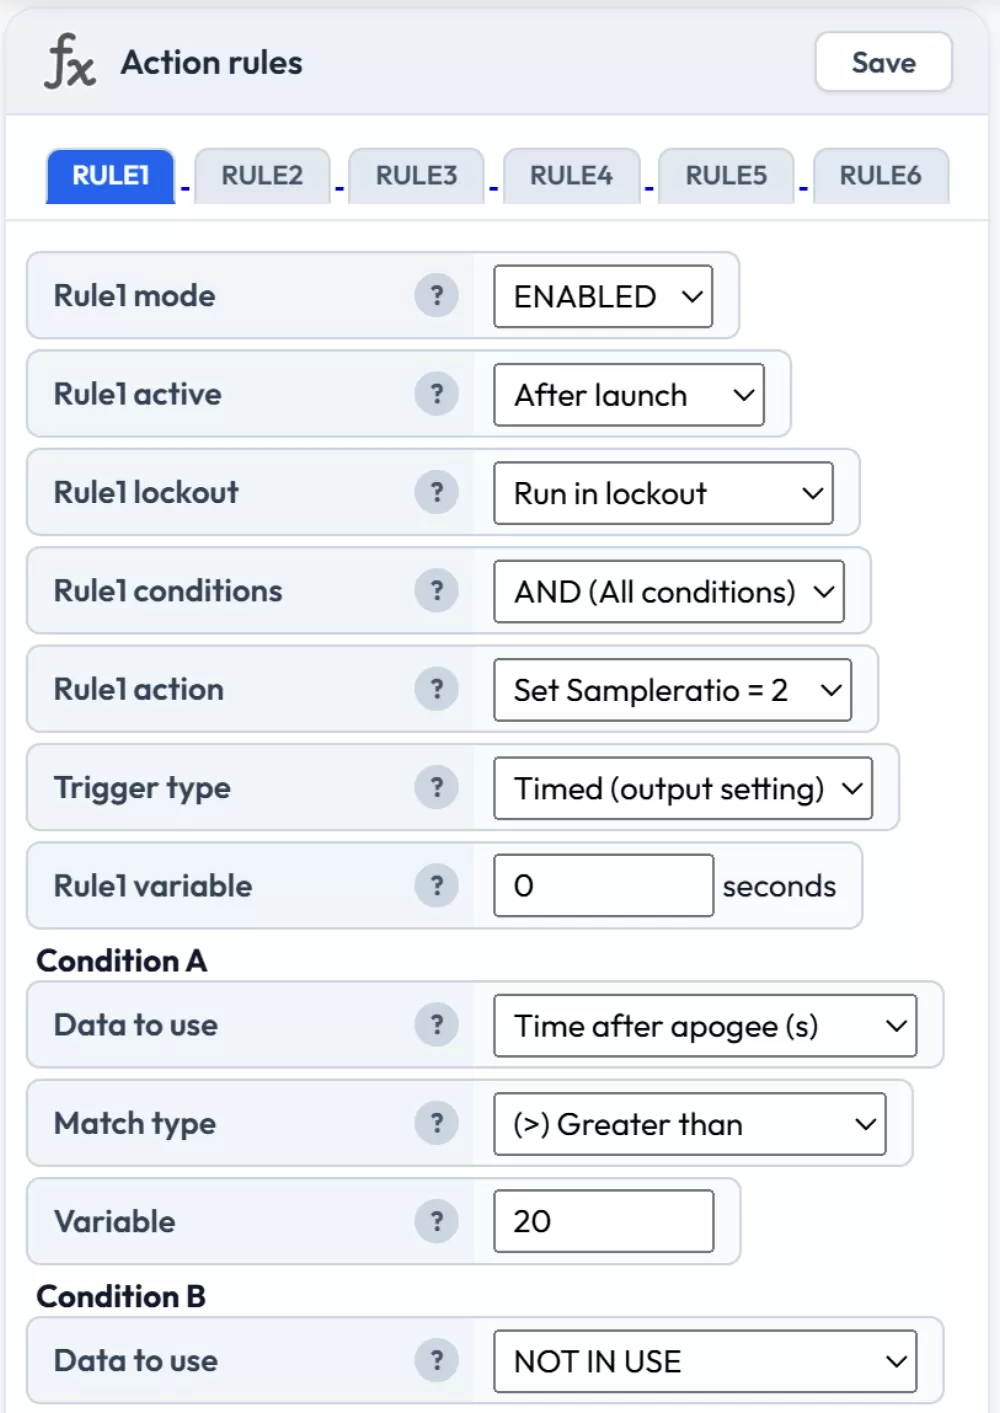The height and width of the screenshot is (1413, 1000).
Task: Click the Rule1 variable seconds input field
Action: tap(603, 886)
